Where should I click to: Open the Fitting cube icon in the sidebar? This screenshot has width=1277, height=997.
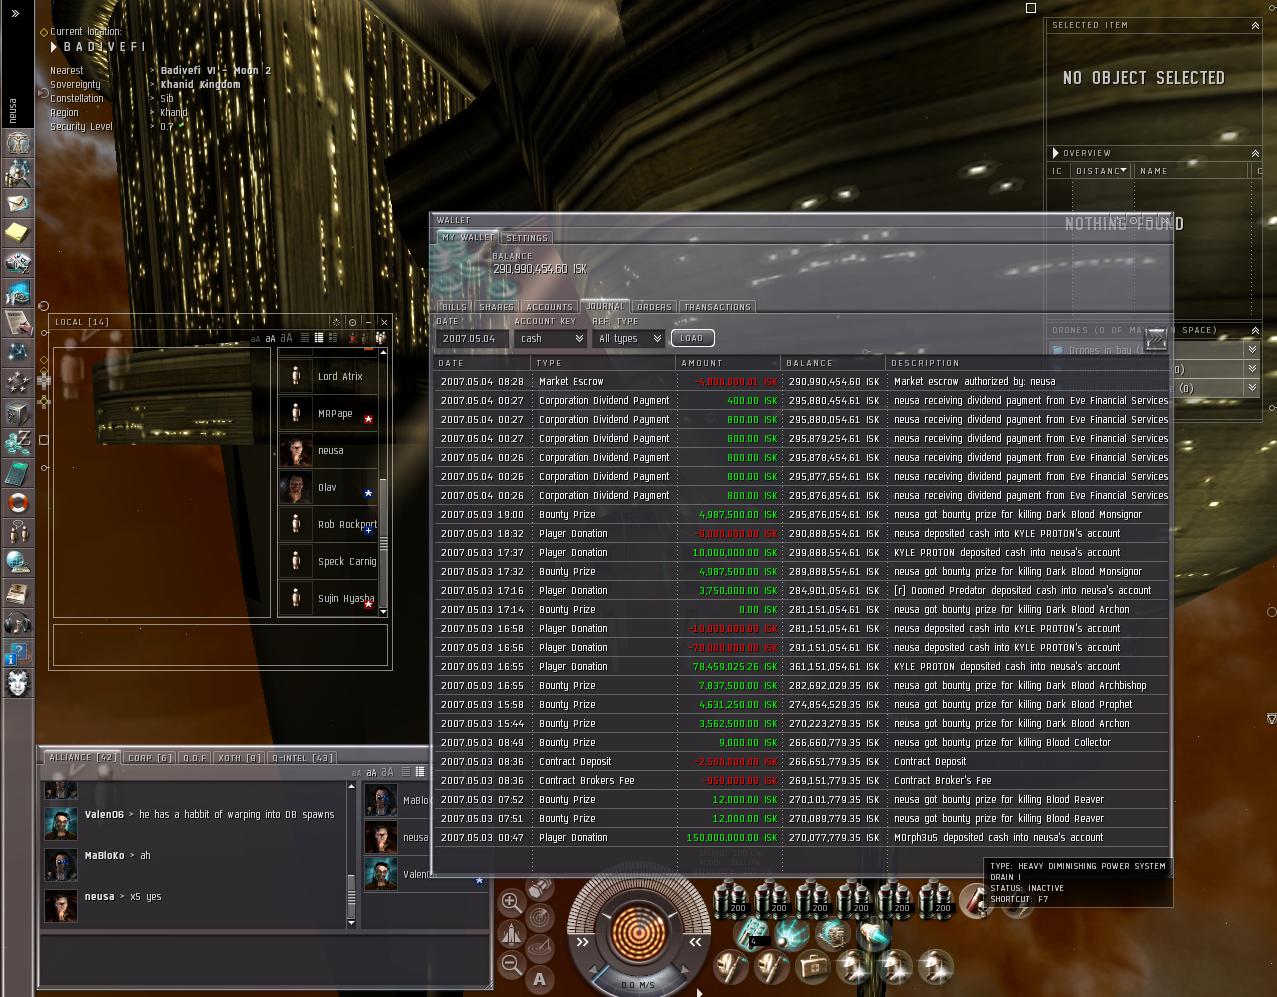coord(18,413)
